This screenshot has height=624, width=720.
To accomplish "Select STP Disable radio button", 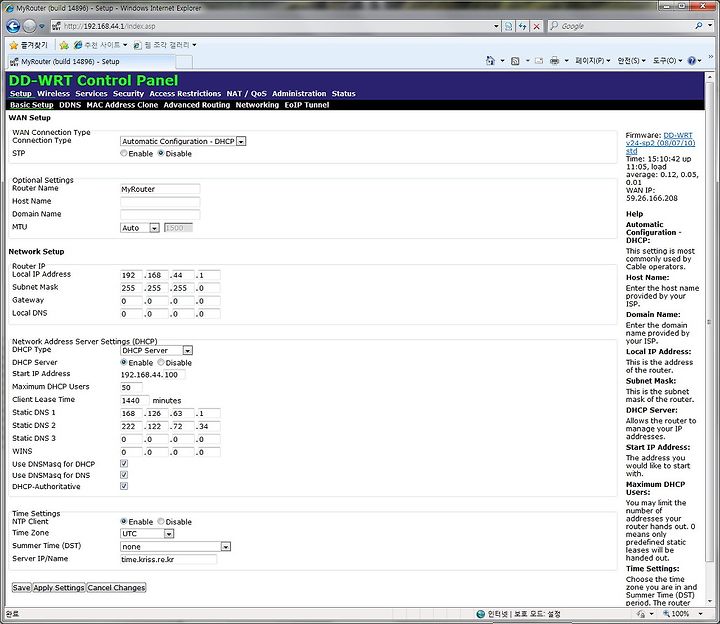I will tap(161, 153).
